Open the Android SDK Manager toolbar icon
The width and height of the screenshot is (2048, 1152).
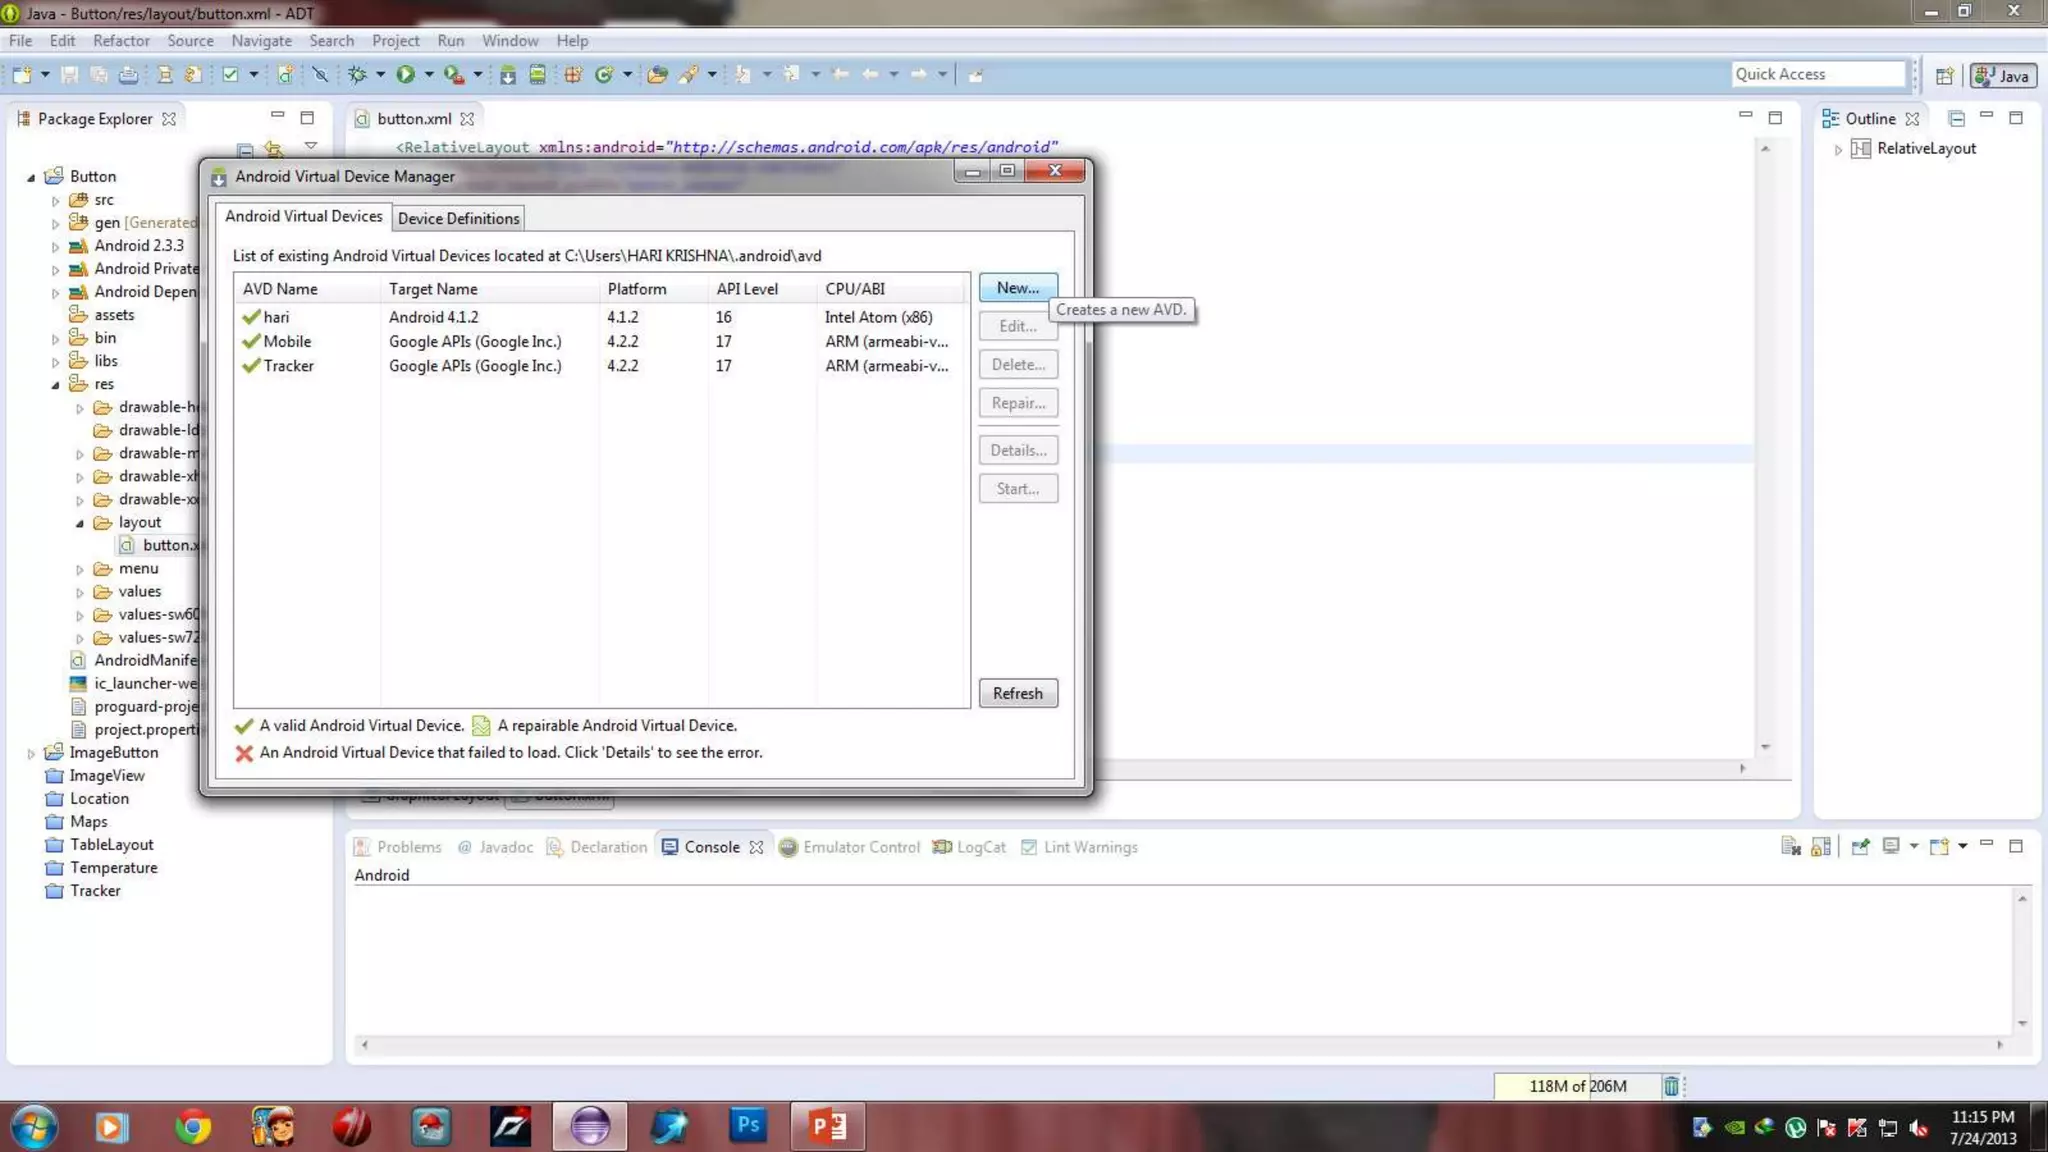click(x=508, y=75)
